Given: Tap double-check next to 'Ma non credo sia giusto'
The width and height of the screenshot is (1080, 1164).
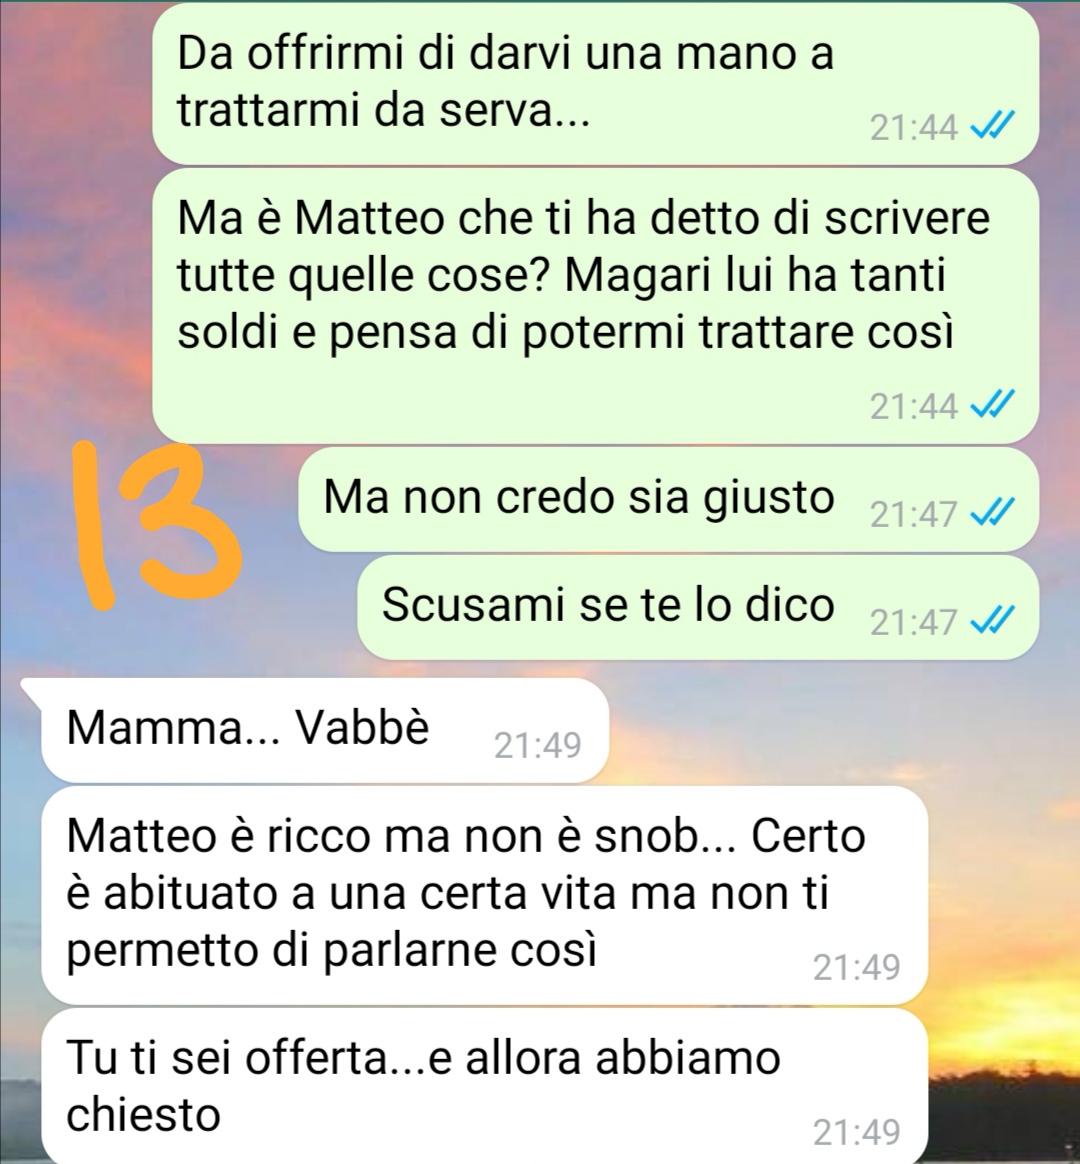Looking at the screenshot, I should 991,513.
